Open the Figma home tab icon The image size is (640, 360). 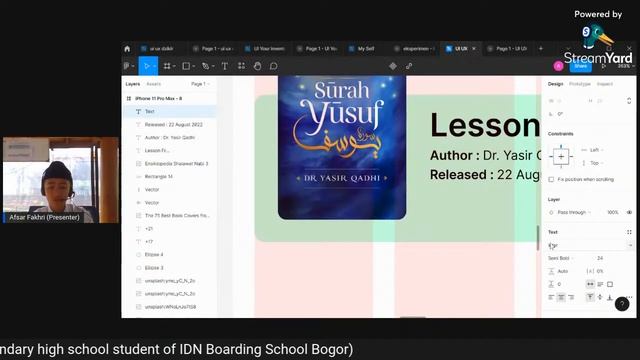(x=127, y=49)
